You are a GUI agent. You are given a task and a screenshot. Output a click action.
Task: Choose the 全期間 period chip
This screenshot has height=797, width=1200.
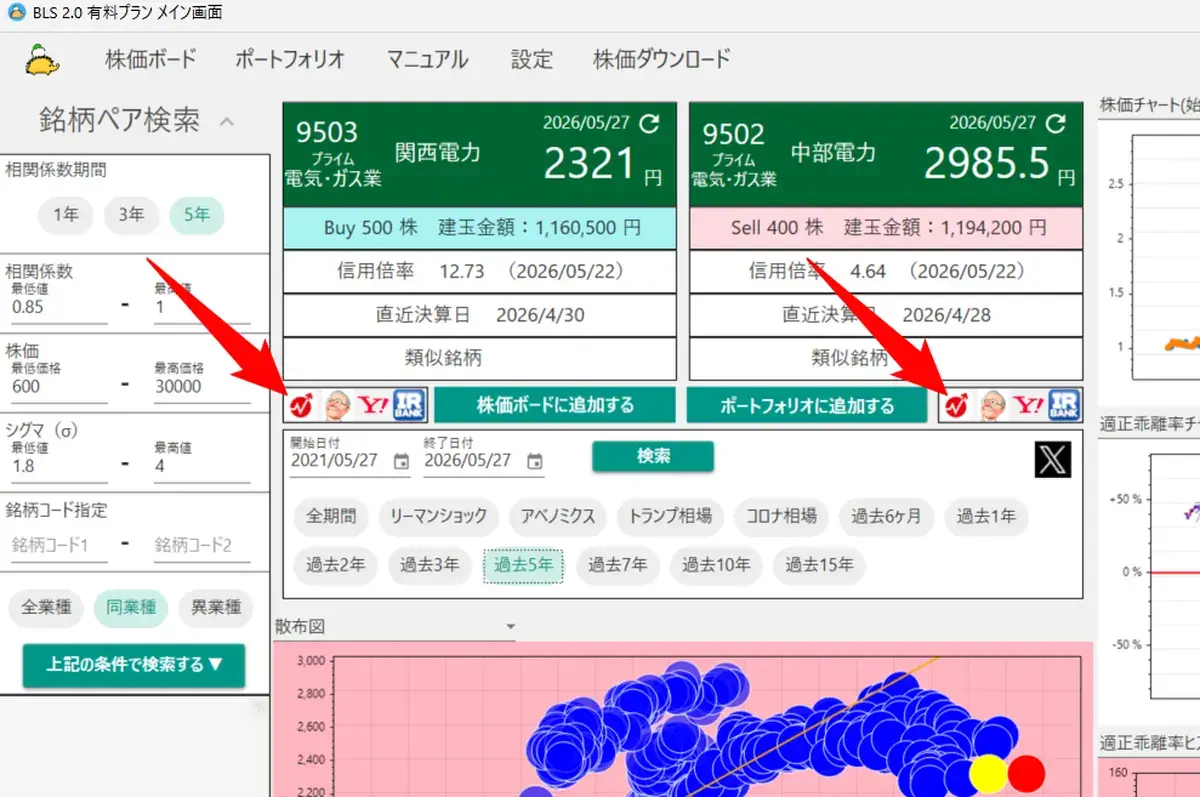[331, 516]
